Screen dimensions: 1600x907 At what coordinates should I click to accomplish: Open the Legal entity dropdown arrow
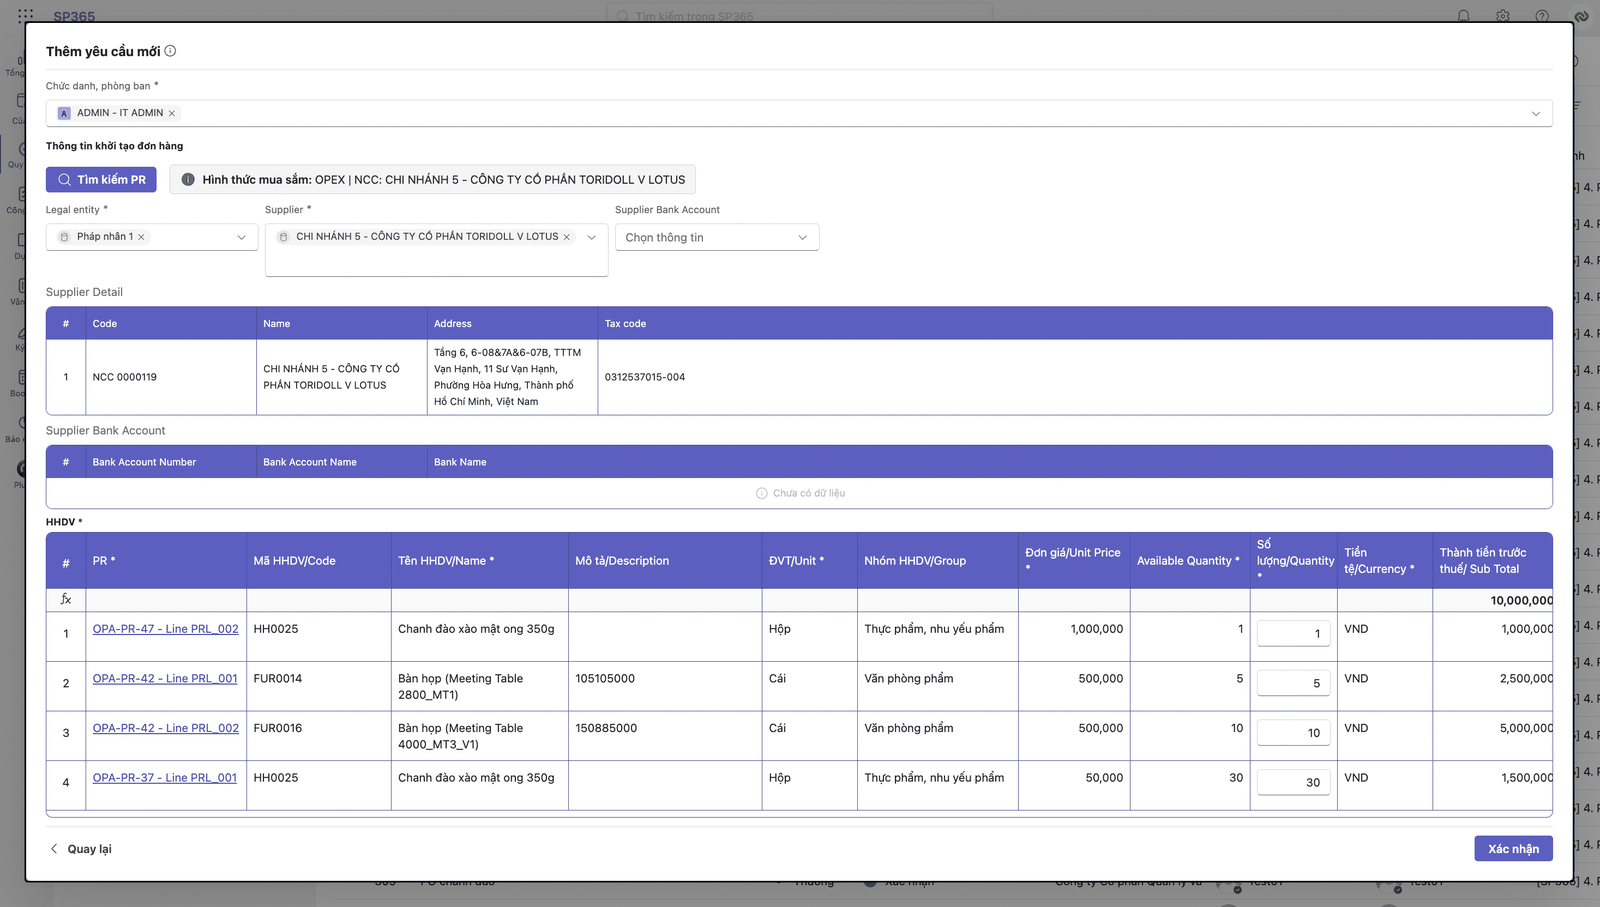tap(241, 237)
